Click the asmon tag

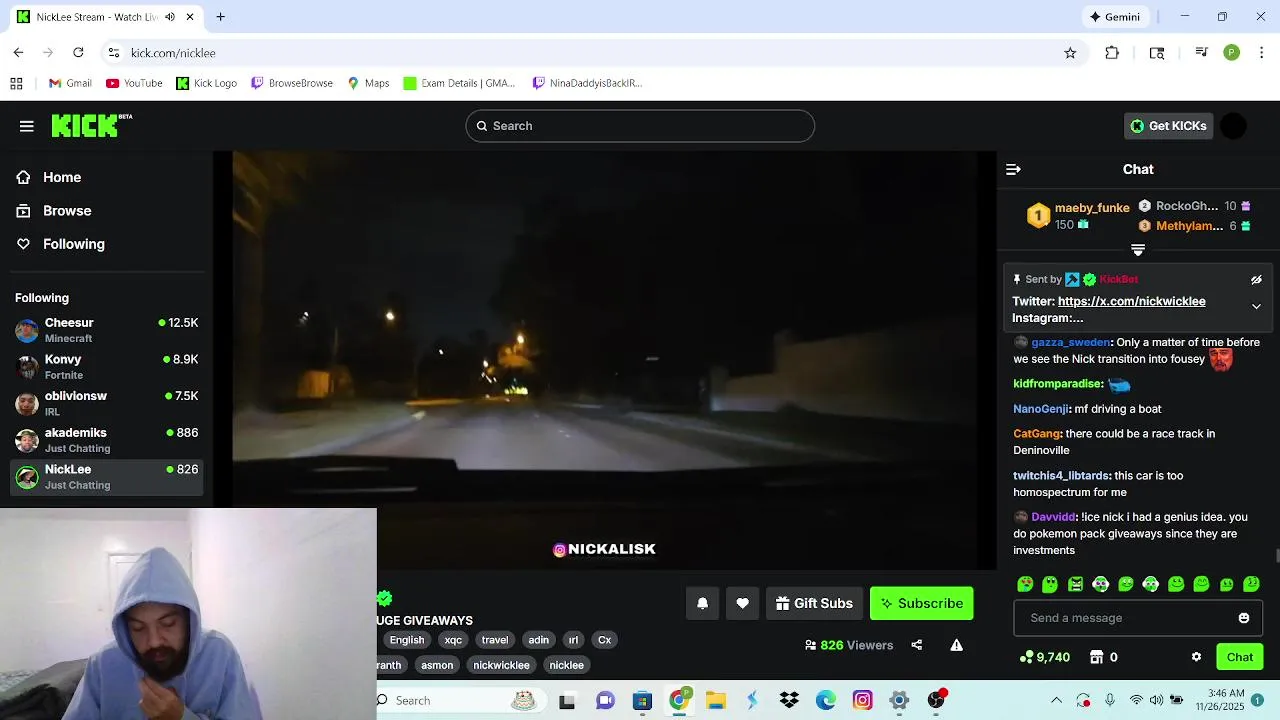click(x=437, y=665)
